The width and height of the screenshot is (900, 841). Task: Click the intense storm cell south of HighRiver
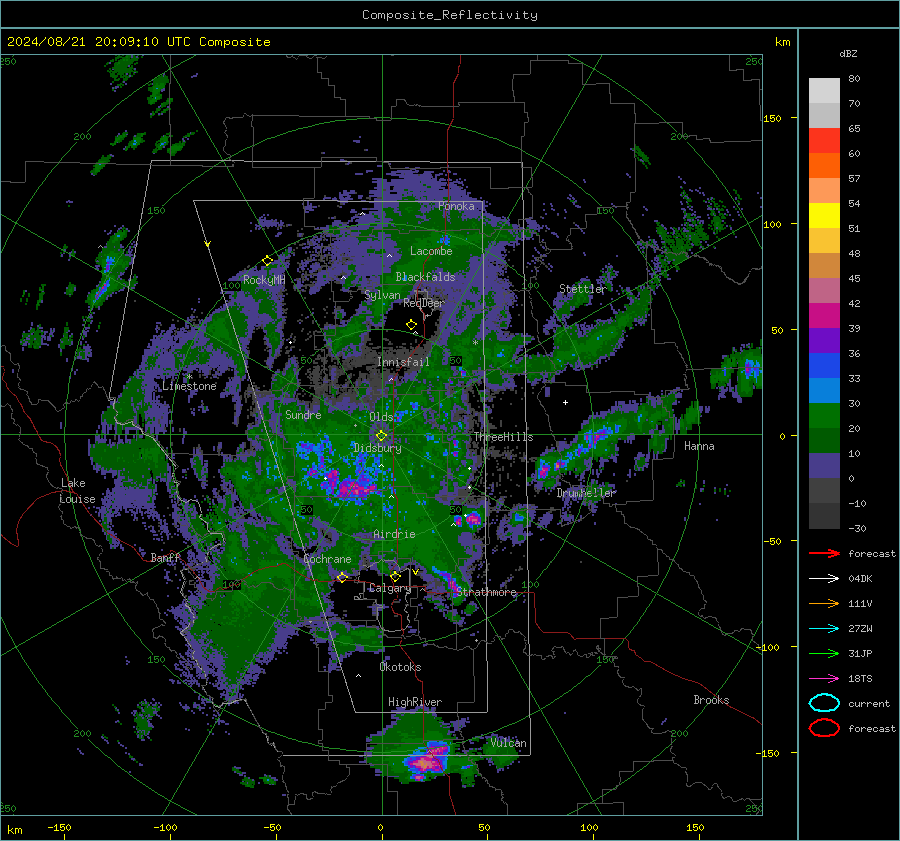[x=426, y=762]
